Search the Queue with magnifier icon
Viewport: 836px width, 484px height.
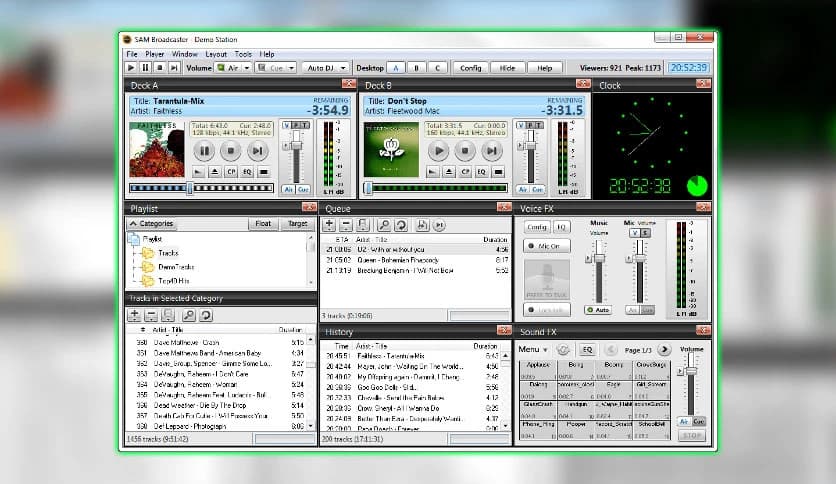point(384,225)
